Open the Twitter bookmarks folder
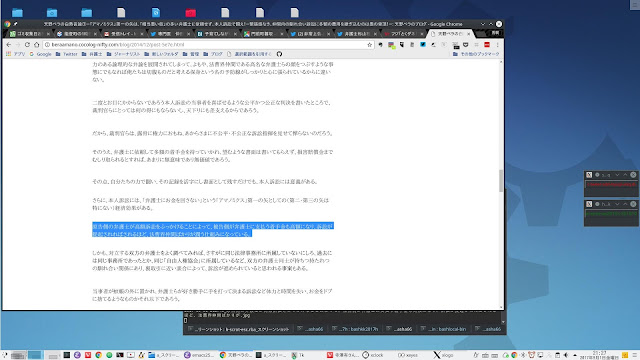 [67, 54]
